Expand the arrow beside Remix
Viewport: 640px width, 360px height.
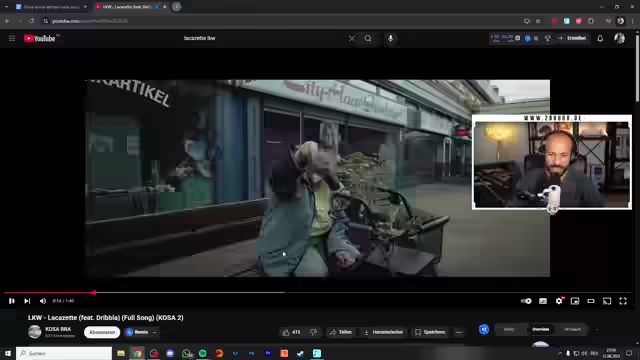(x=155, y=332)
